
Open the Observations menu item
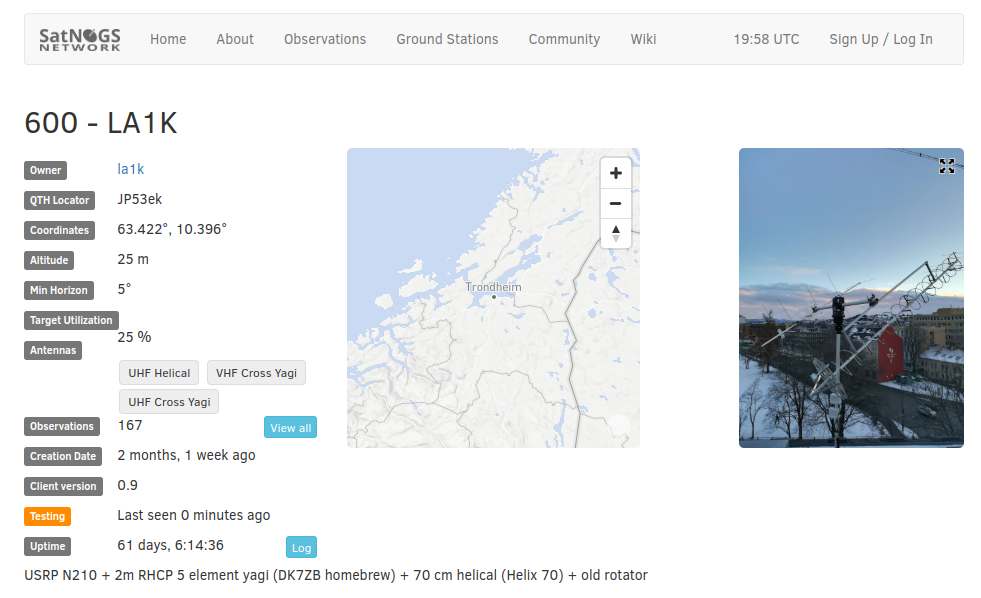(325, 39)
